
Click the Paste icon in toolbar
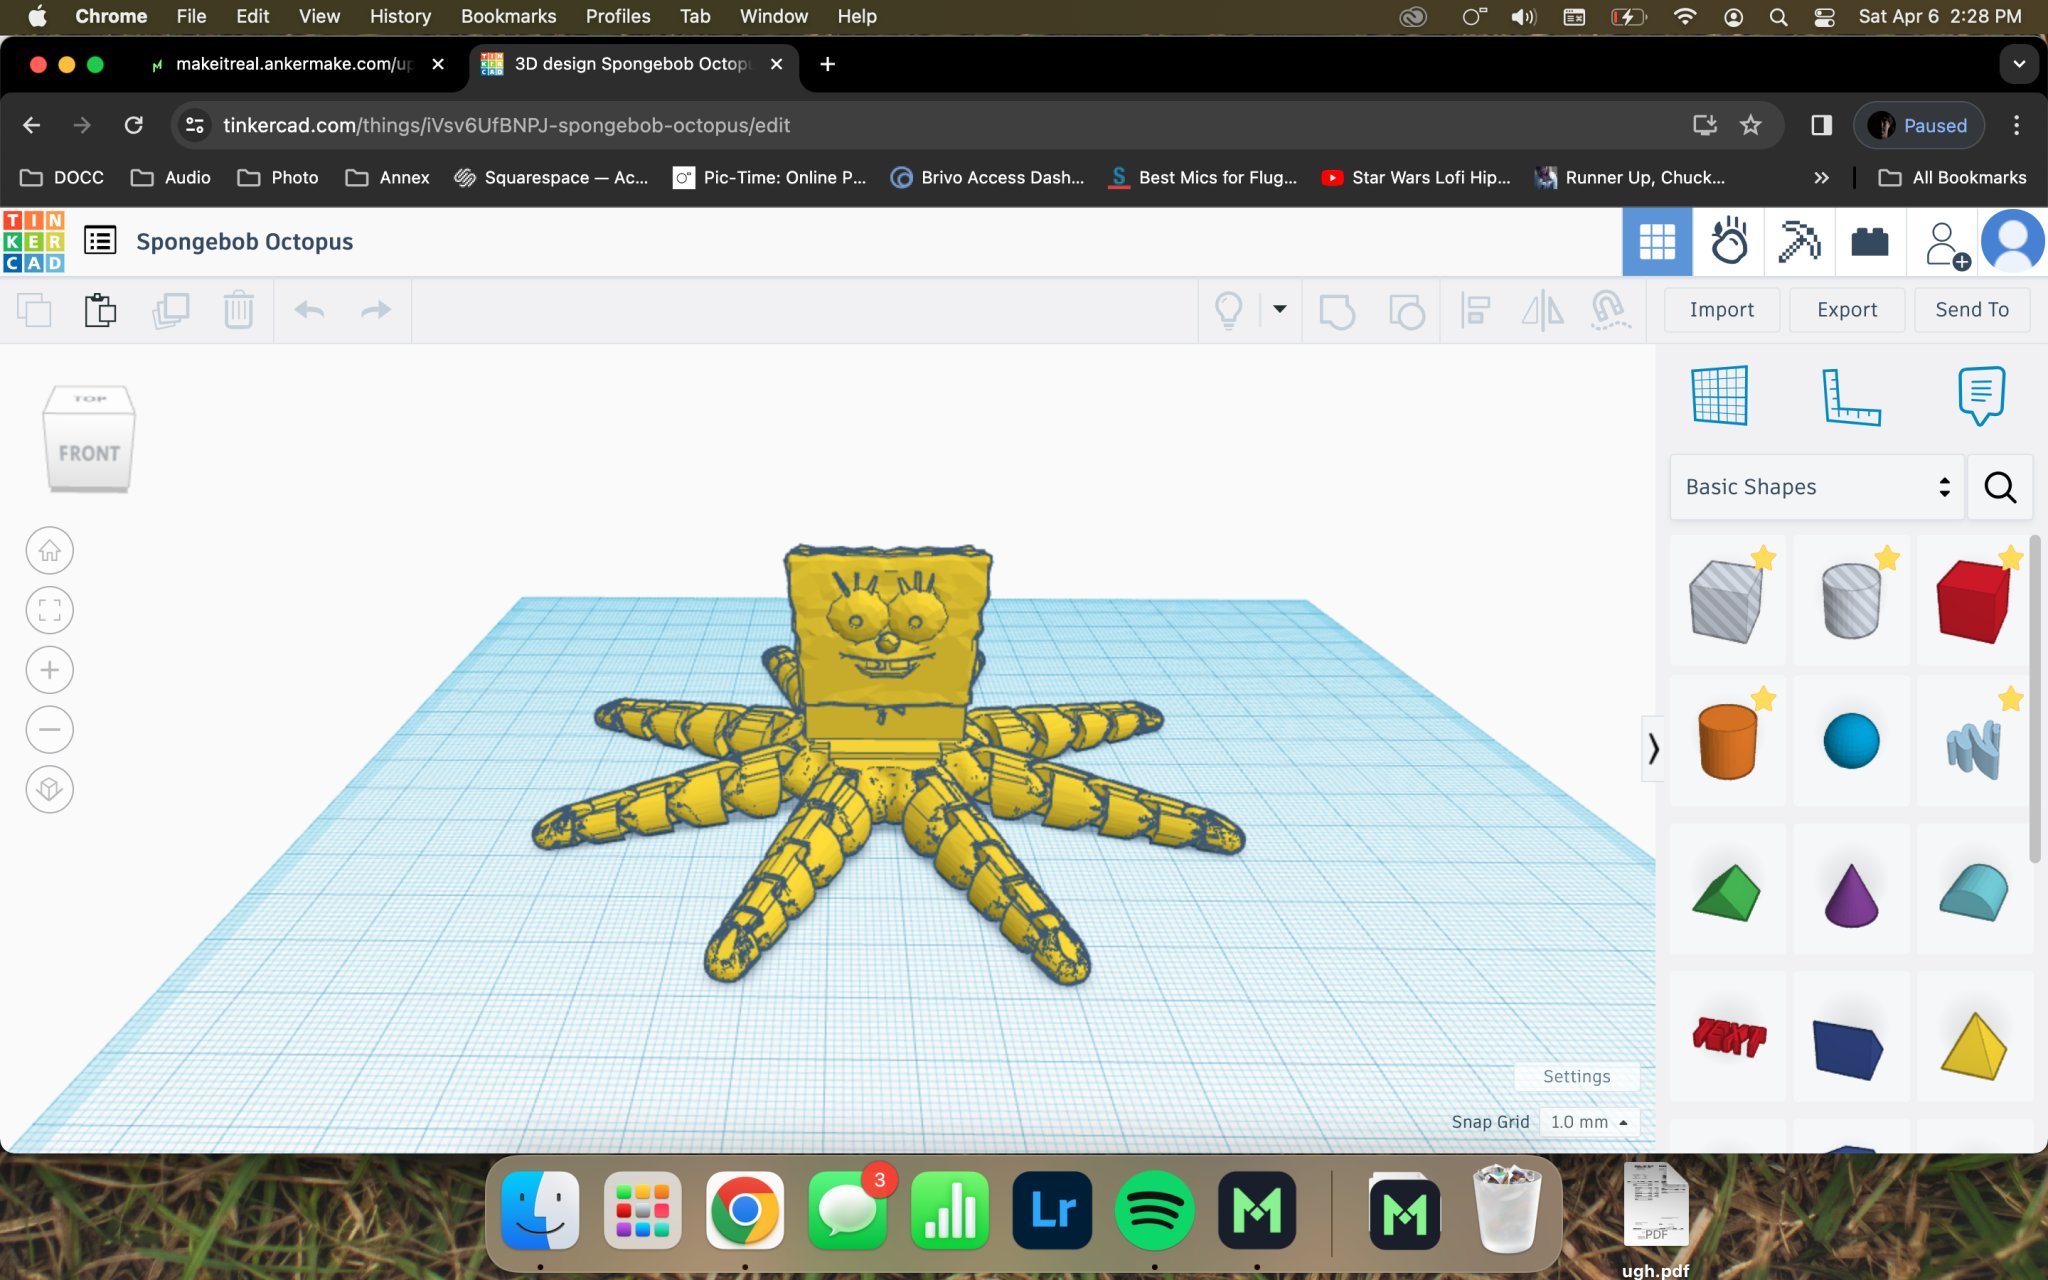[100, 310]
